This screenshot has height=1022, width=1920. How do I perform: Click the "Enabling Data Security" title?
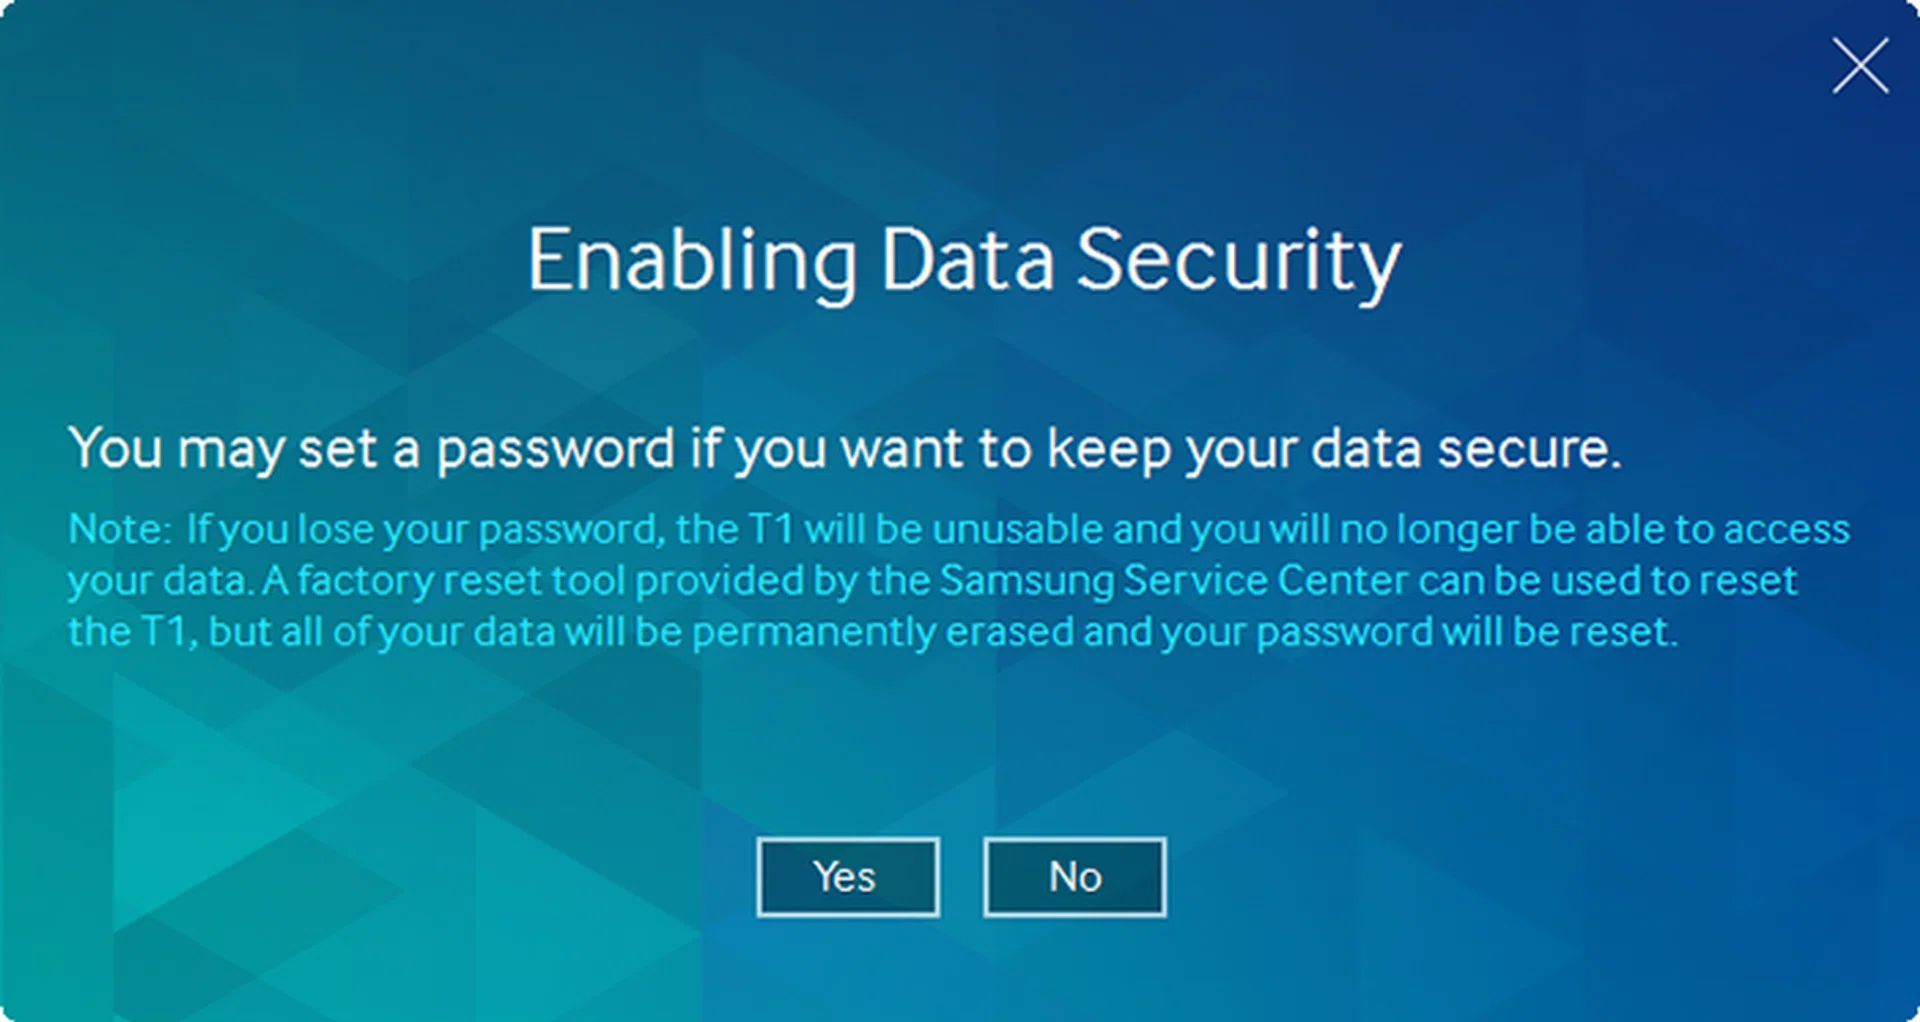[963, 260]
